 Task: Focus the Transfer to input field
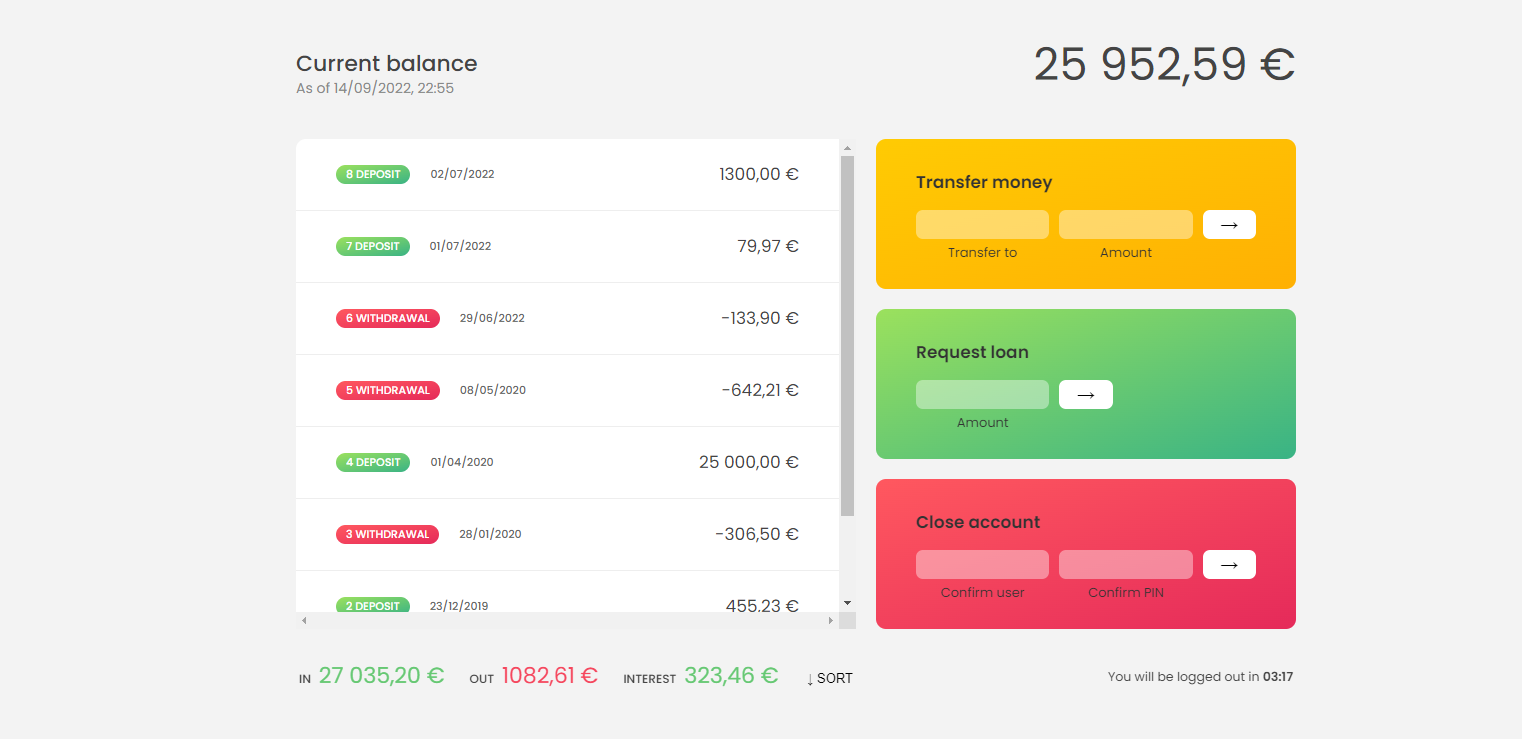[x=982, y=225]
